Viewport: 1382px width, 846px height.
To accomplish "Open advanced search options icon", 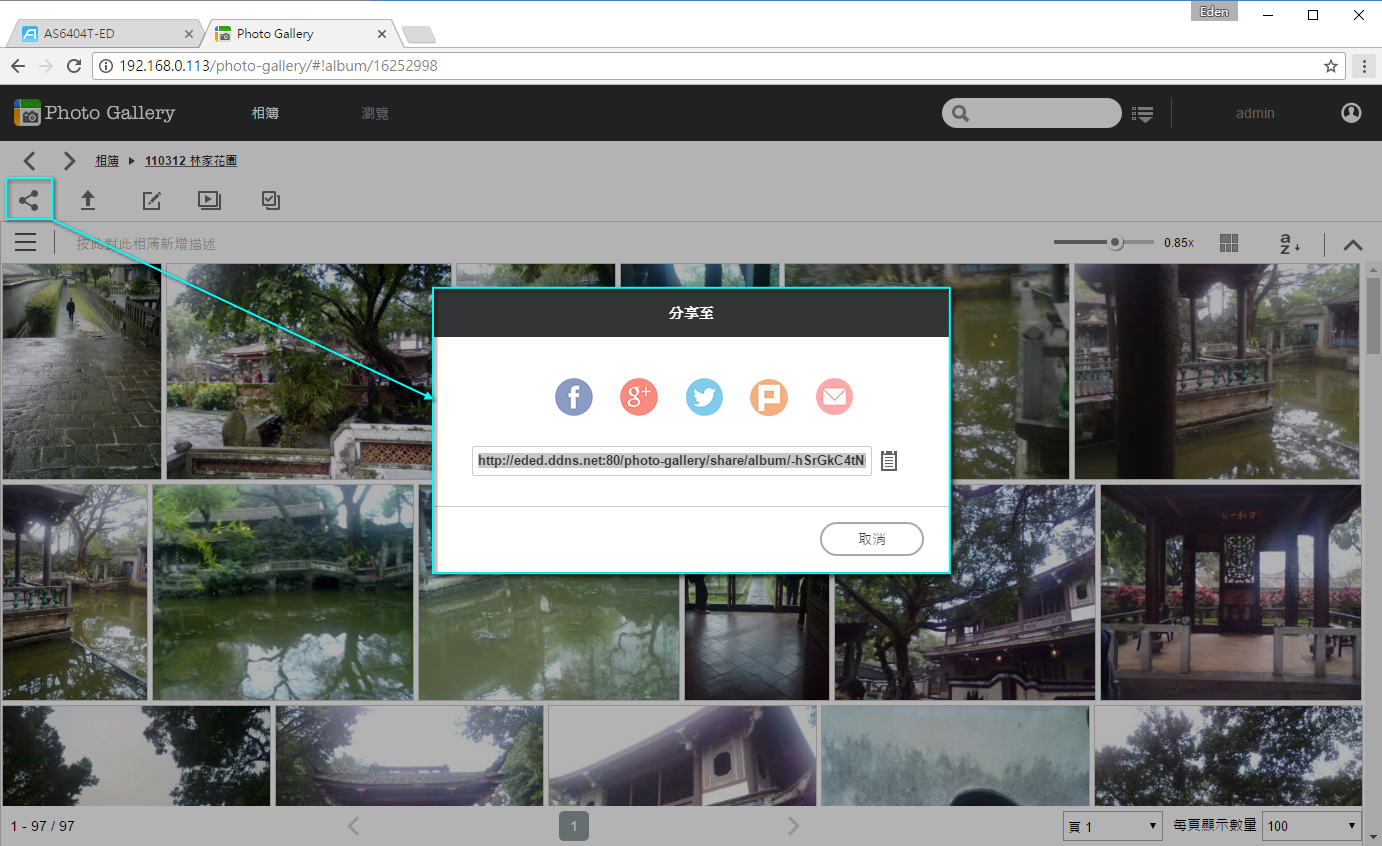I will pos(1143,114).
